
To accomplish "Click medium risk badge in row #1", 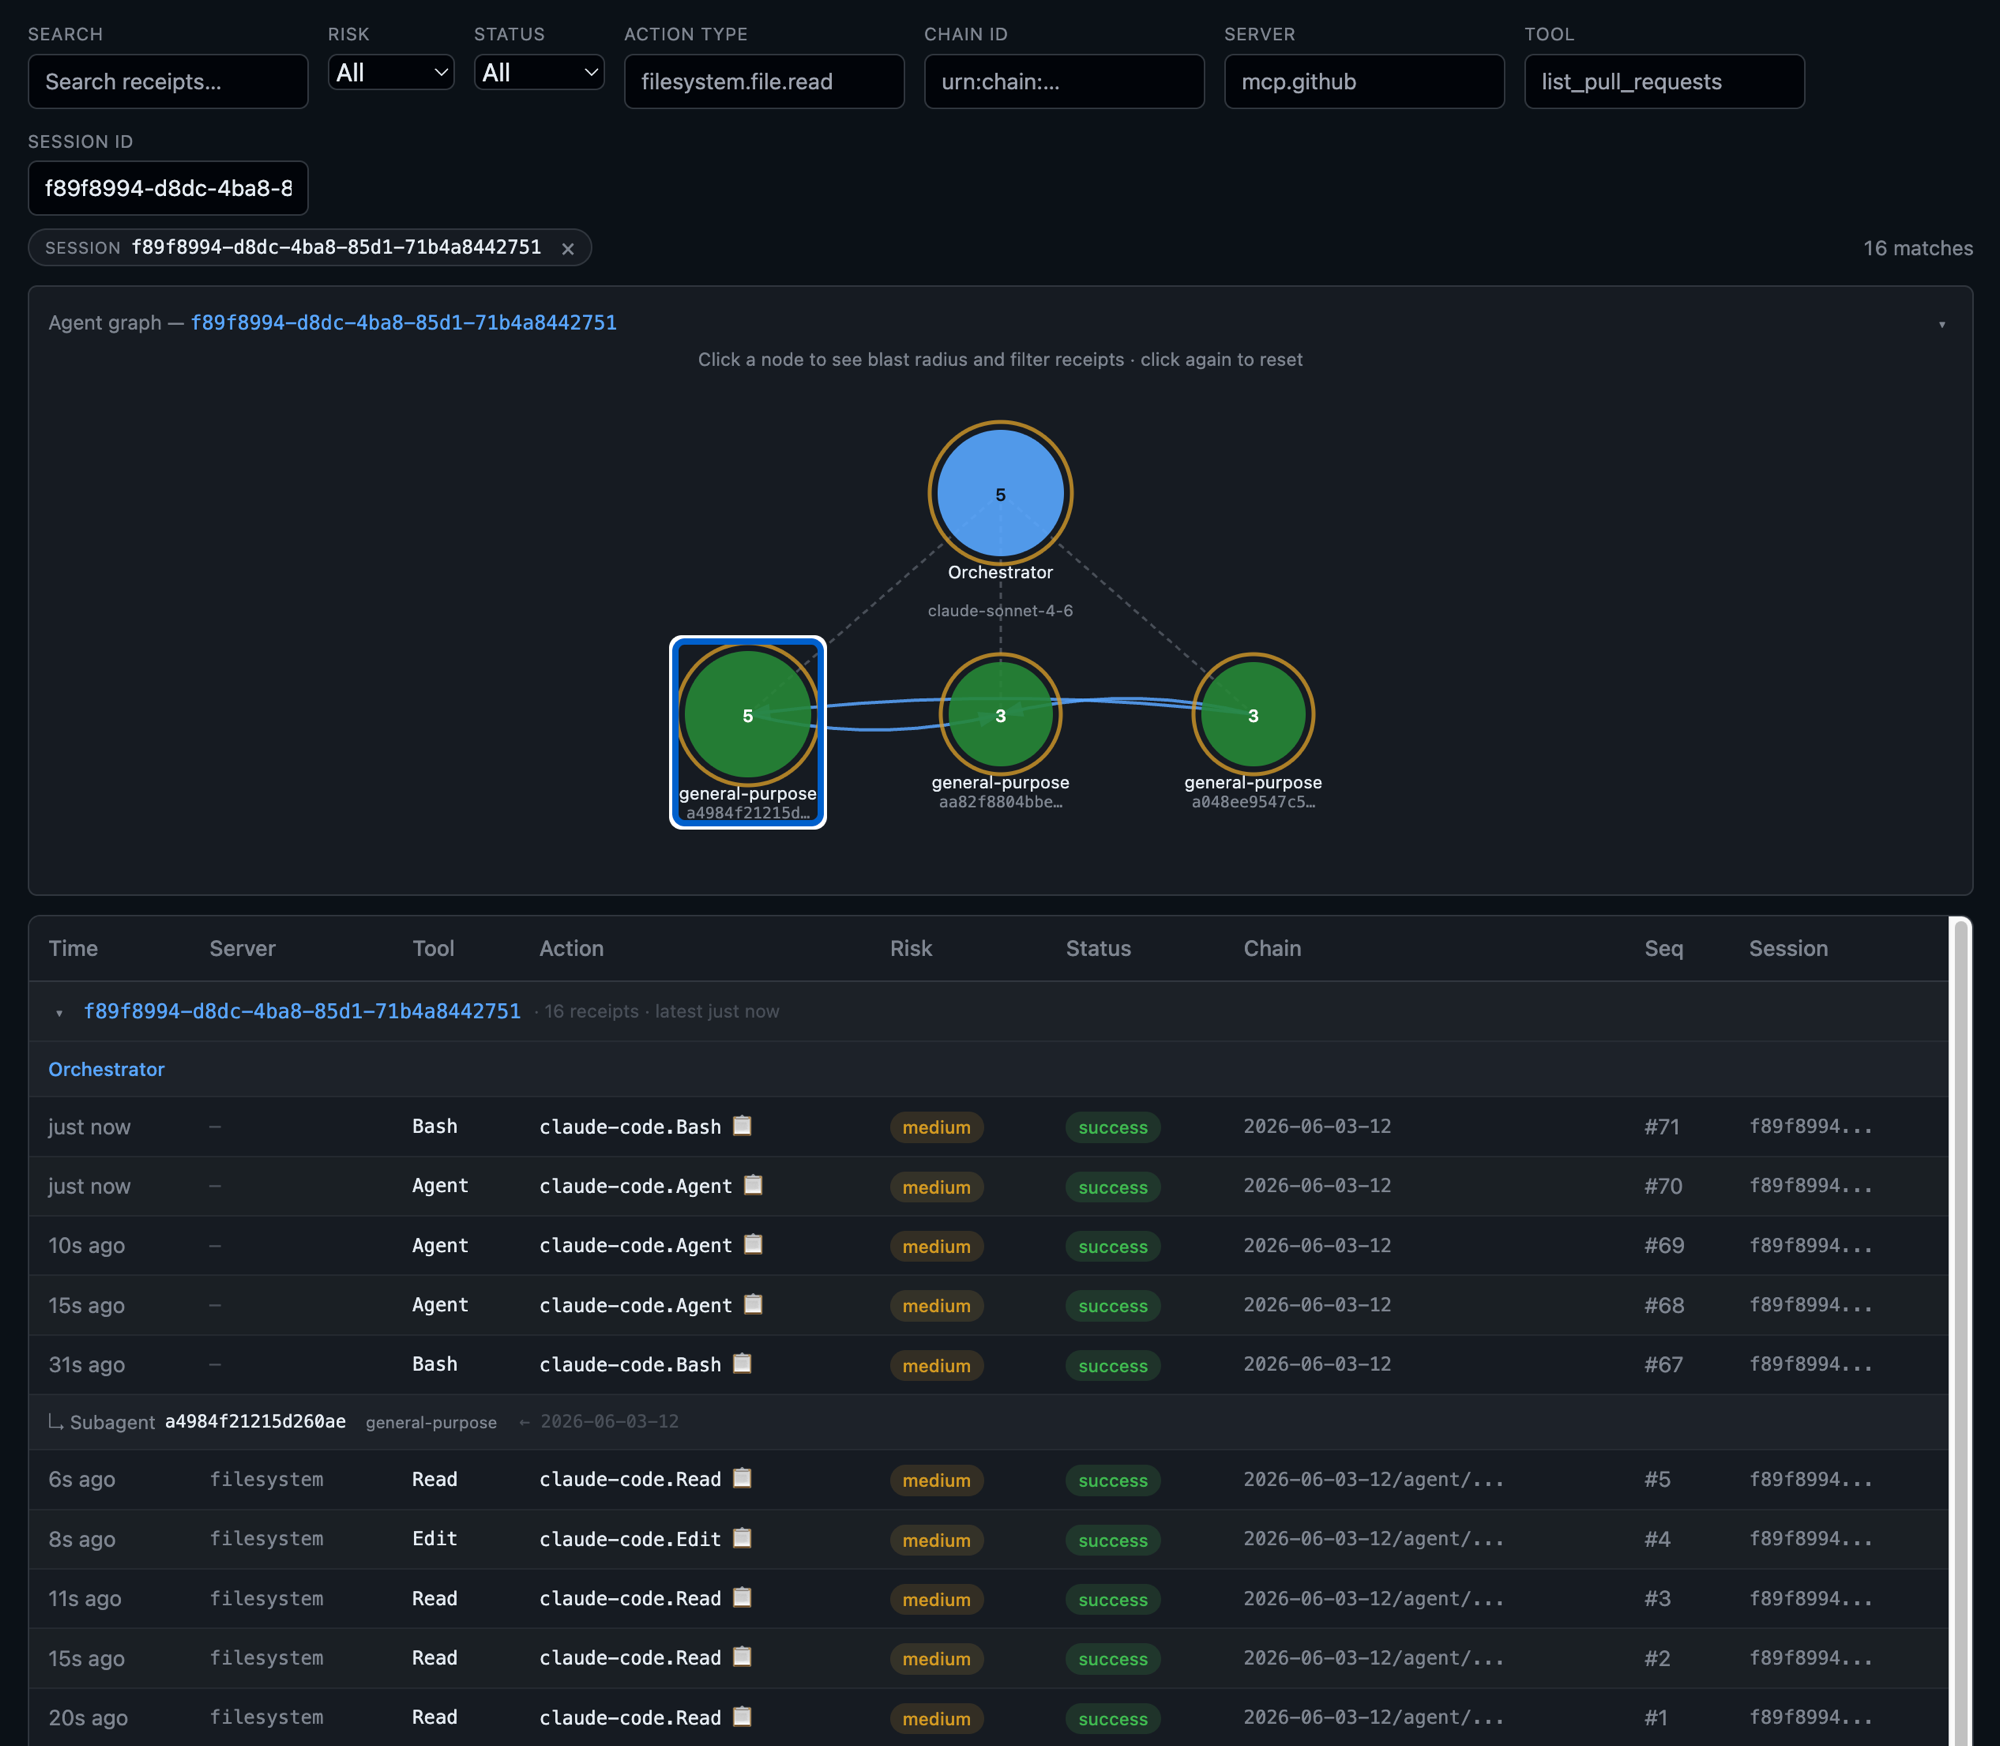I will tap(936, 1719).
